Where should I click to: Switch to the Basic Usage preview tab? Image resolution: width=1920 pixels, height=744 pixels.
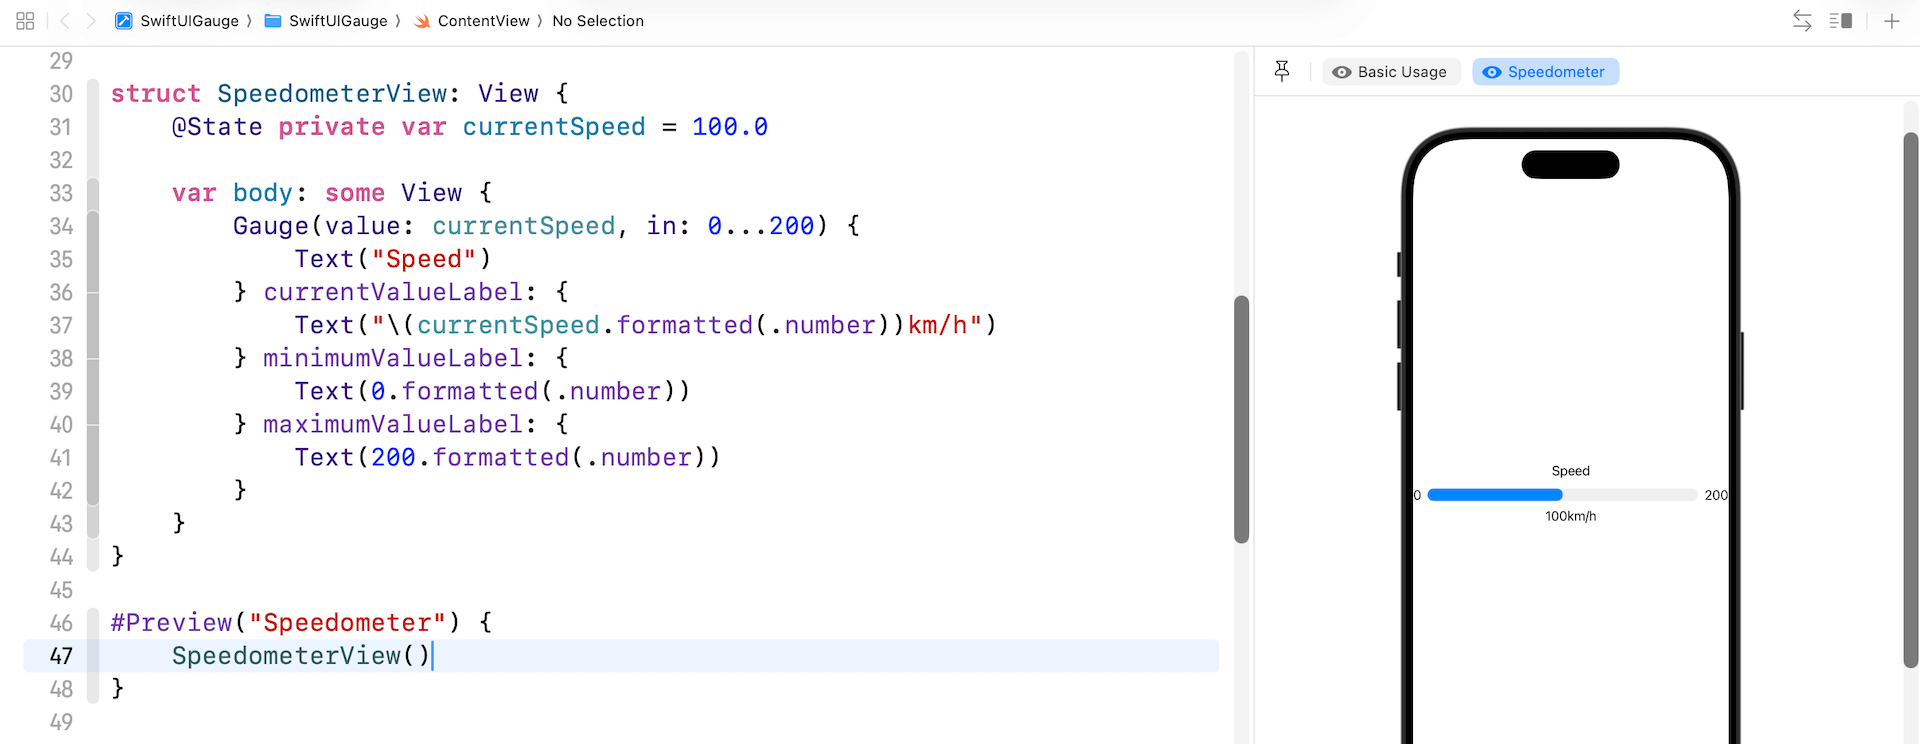(x=1390, y=72)
